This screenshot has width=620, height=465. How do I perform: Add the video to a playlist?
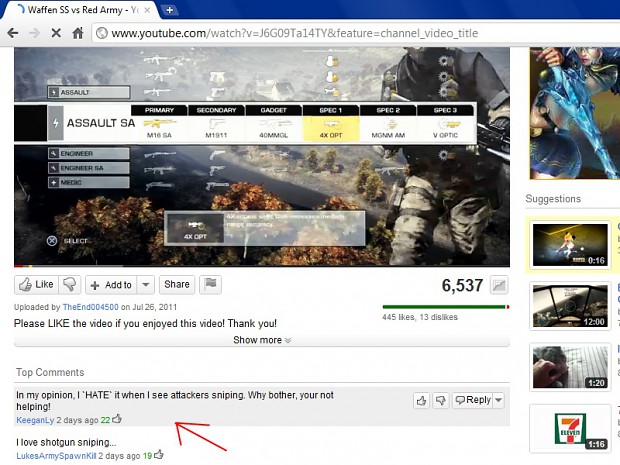tap(111, 285)
